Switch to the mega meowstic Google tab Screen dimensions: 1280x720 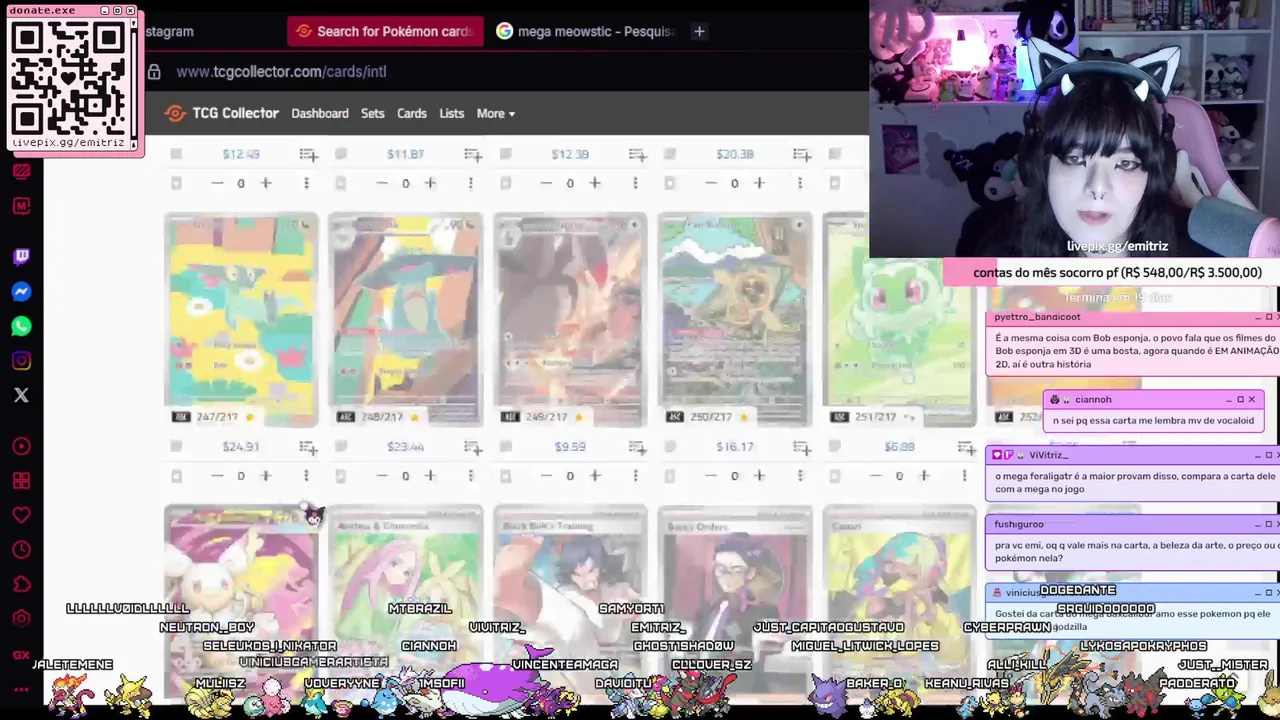coord(586,31)
